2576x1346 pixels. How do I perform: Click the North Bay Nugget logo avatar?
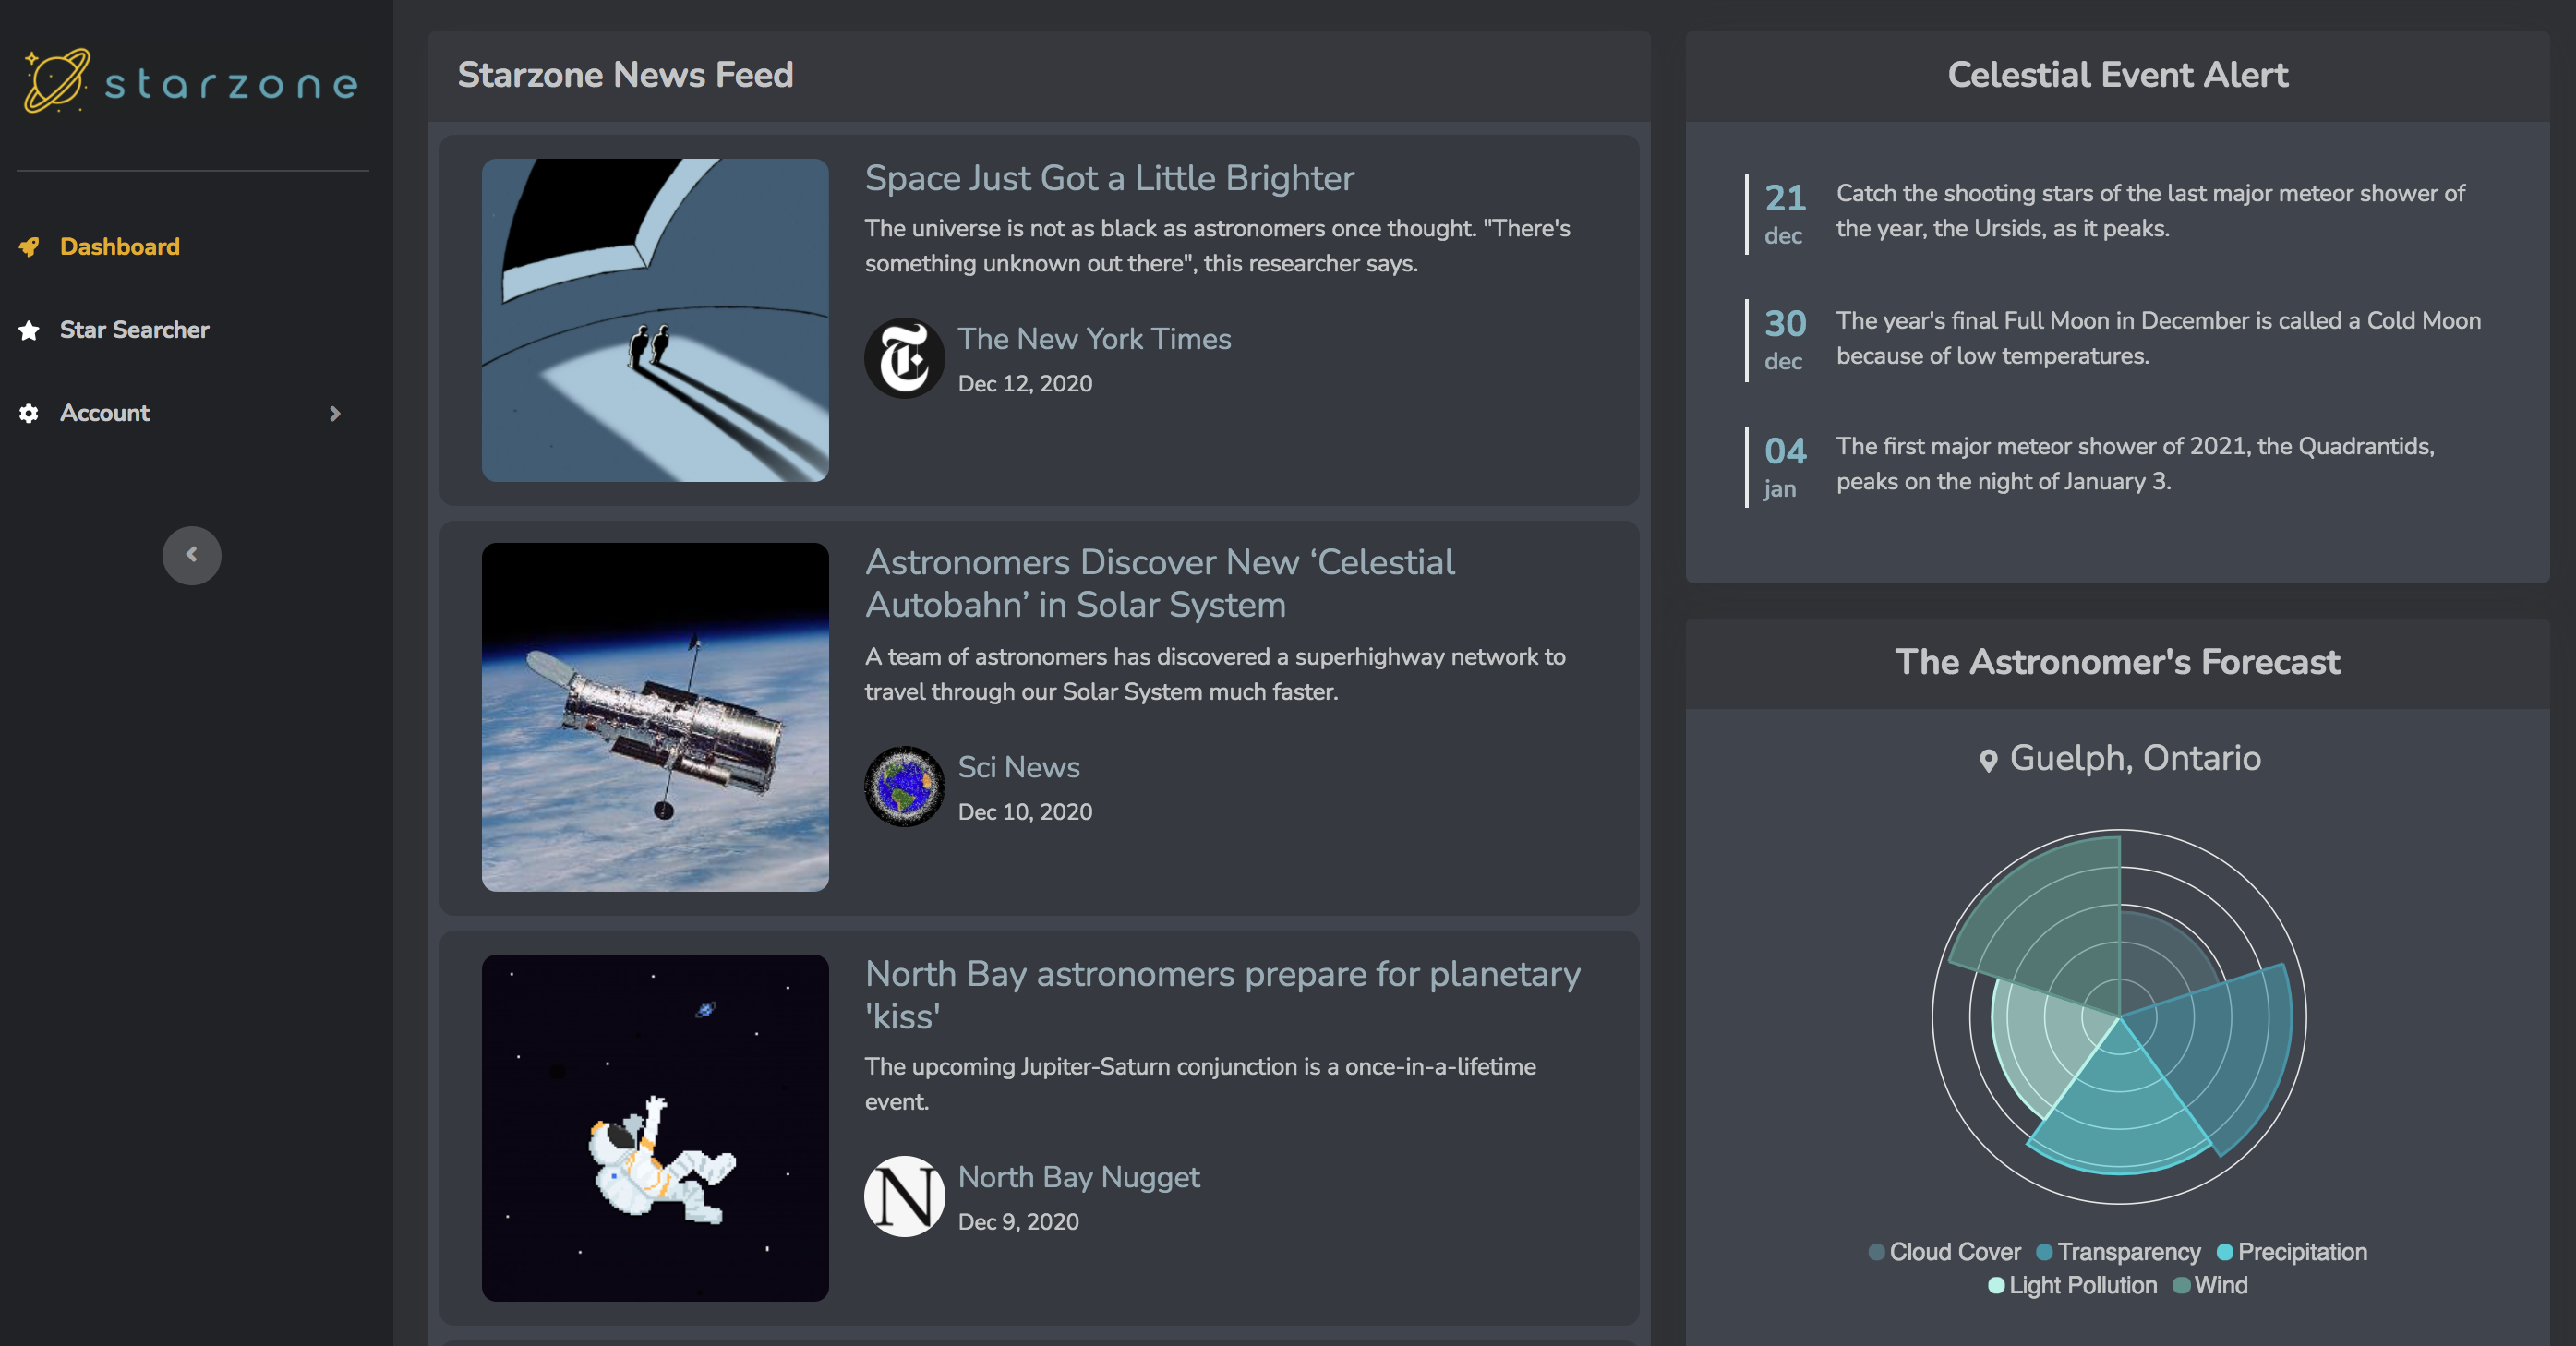904,1196
